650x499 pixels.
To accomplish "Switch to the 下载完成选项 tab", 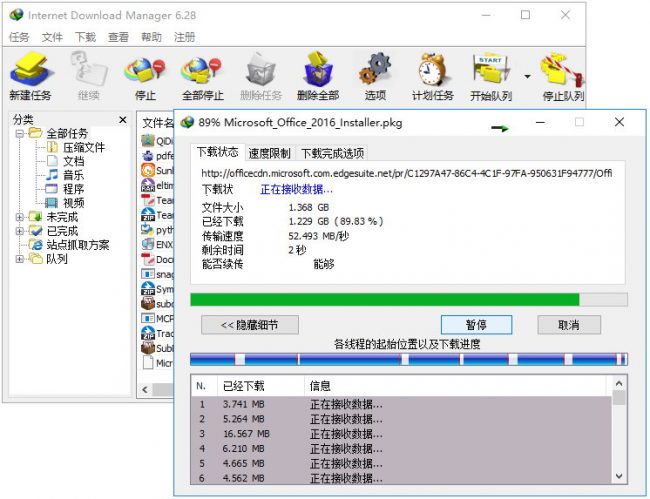I will (332, 153).
